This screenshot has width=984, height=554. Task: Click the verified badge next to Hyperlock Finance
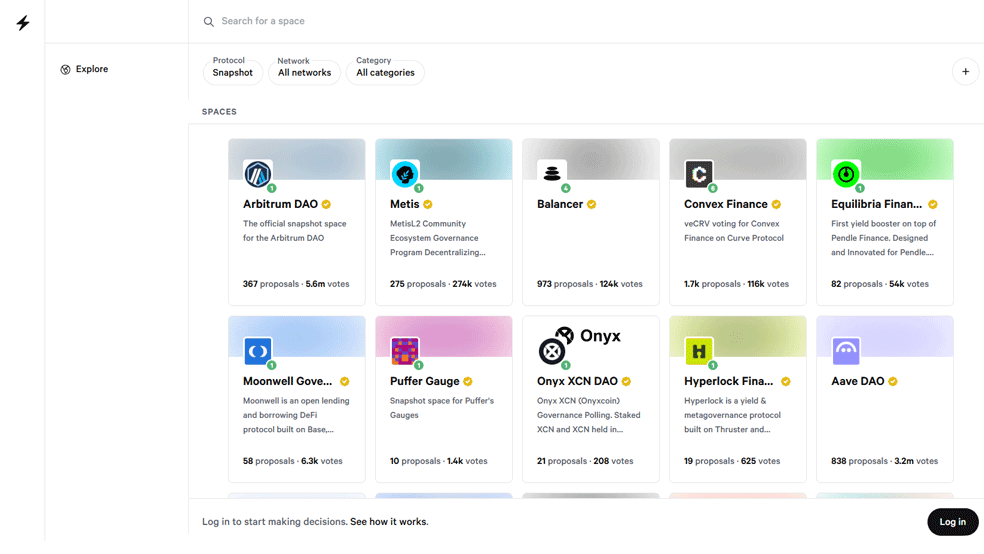pyautogui.click(x=786, y=381)
